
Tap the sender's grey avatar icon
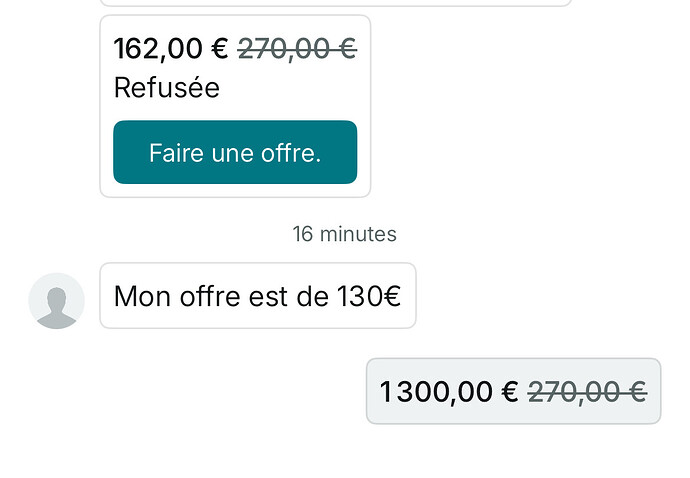click(56, 300)
